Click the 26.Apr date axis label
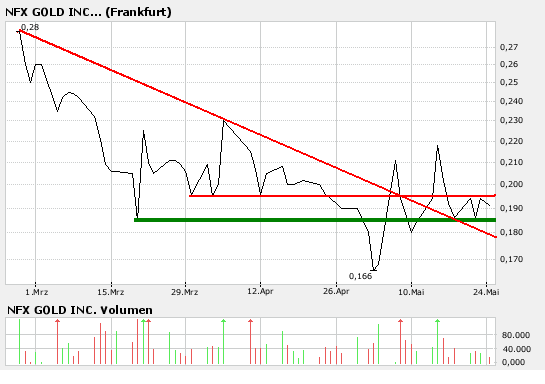This screenshot has height=384, width=545. (x=336, y=291)
